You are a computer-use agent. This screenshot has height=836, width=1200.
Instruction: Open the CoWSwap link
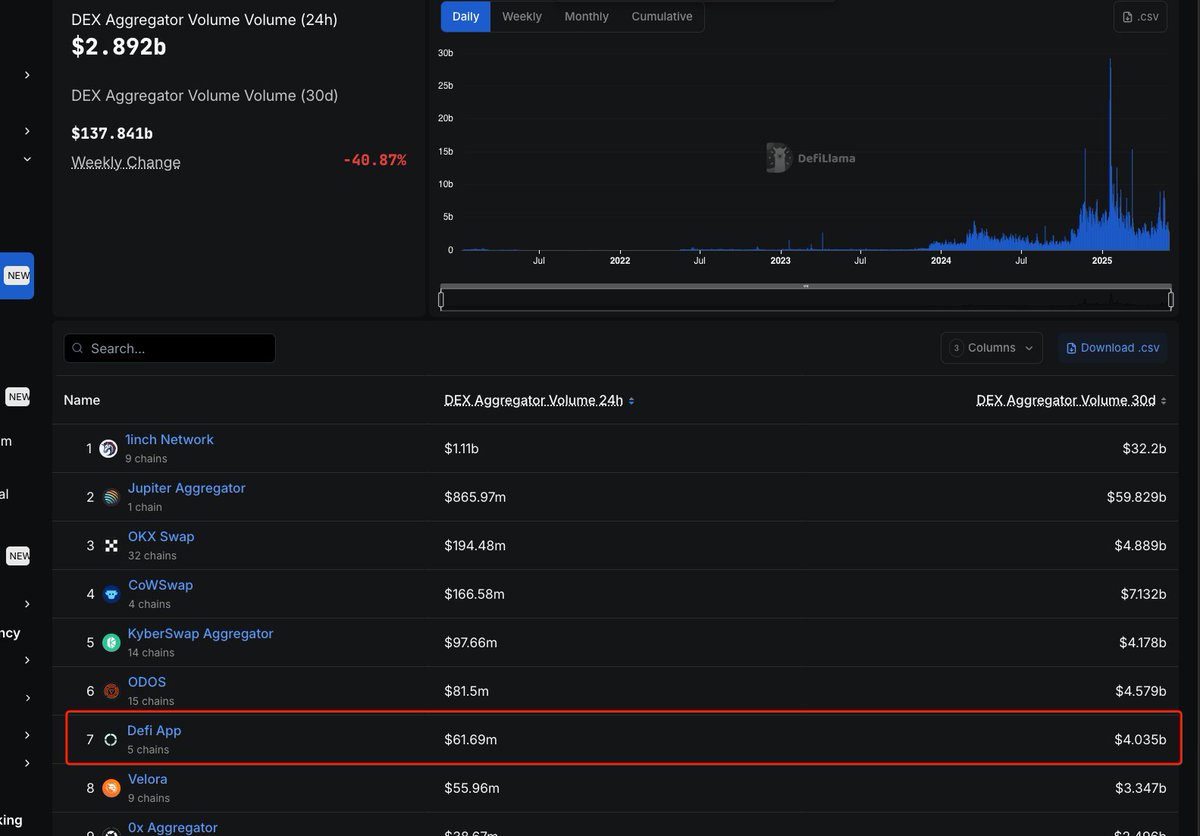click(x=160, y=585)
